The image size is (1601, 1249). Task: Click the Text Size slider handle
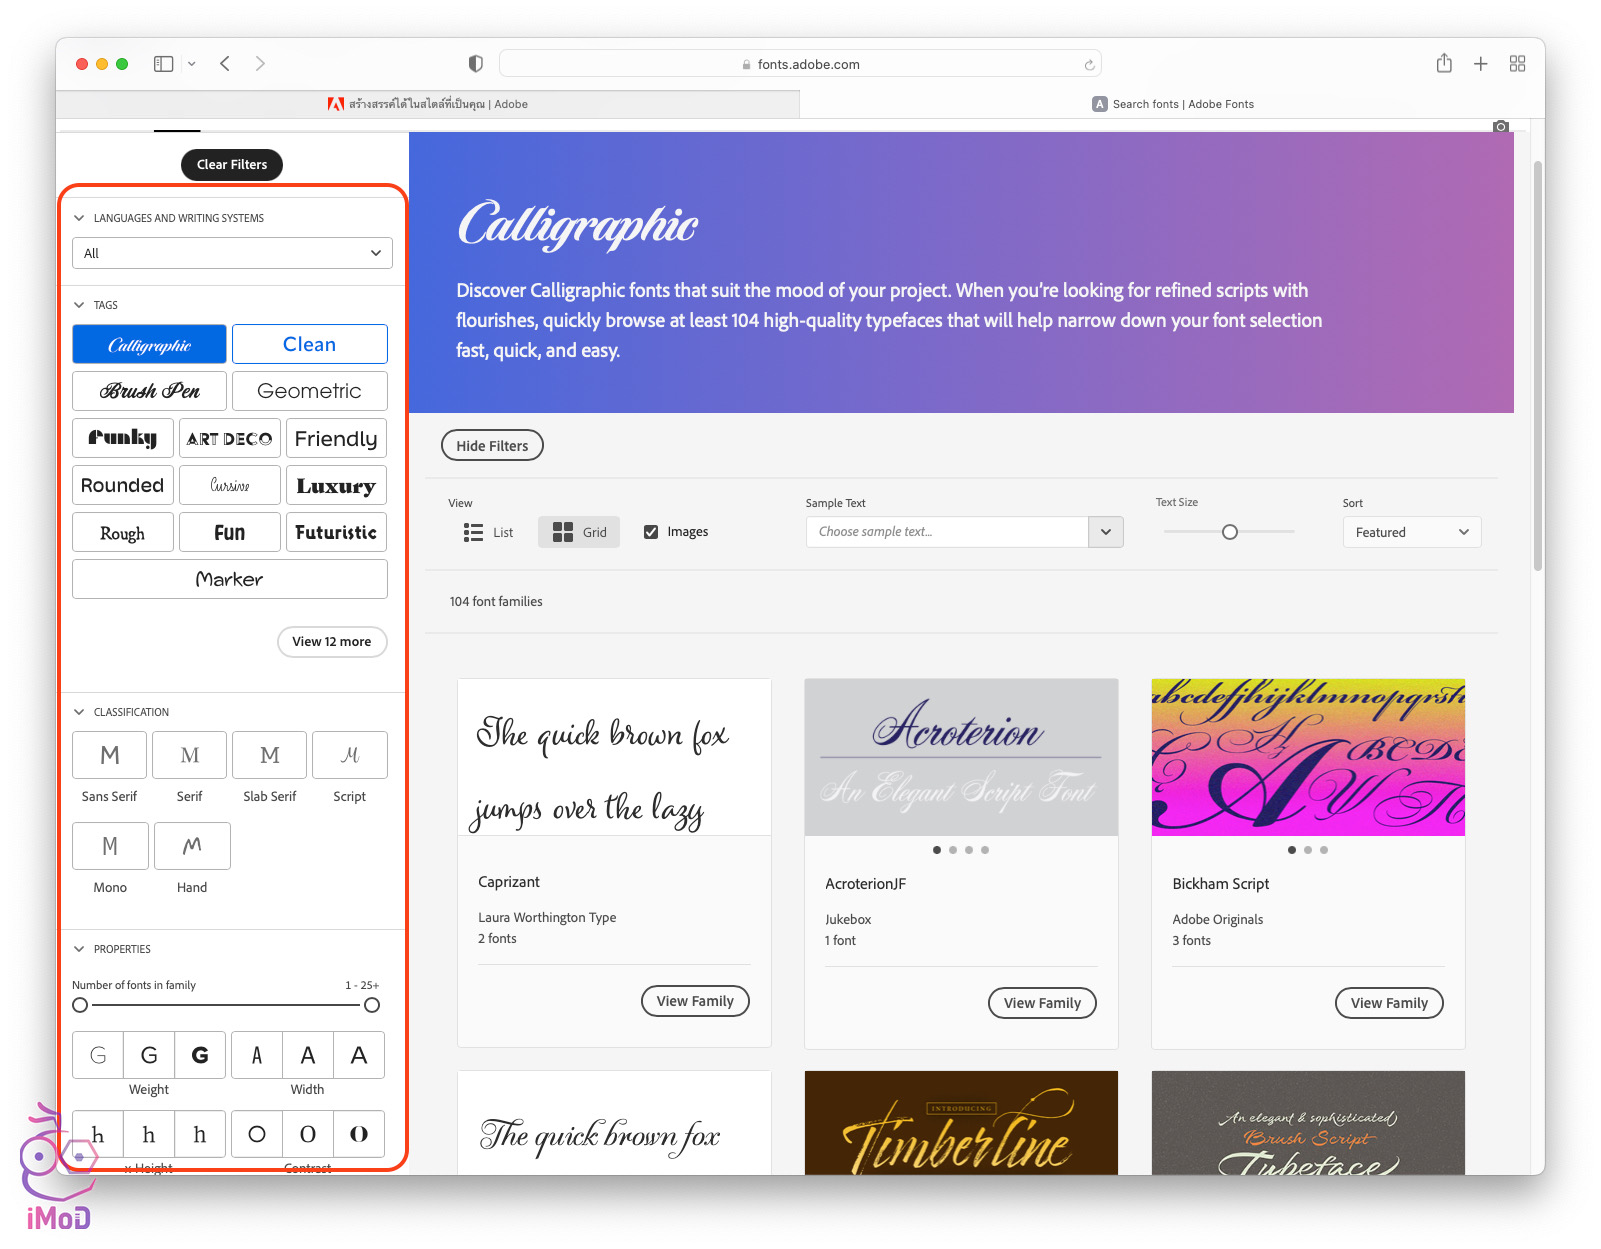tap(1230, 532)
